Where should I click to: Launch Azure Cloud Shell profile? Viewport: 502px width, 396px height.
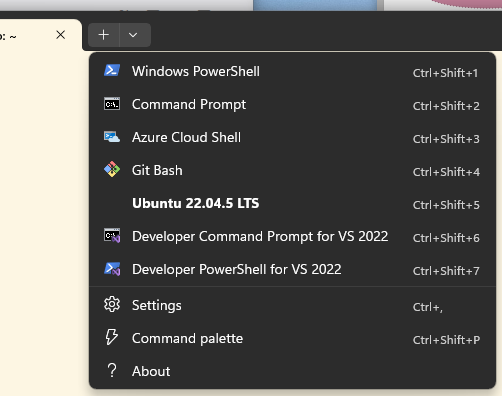point(292,137)
